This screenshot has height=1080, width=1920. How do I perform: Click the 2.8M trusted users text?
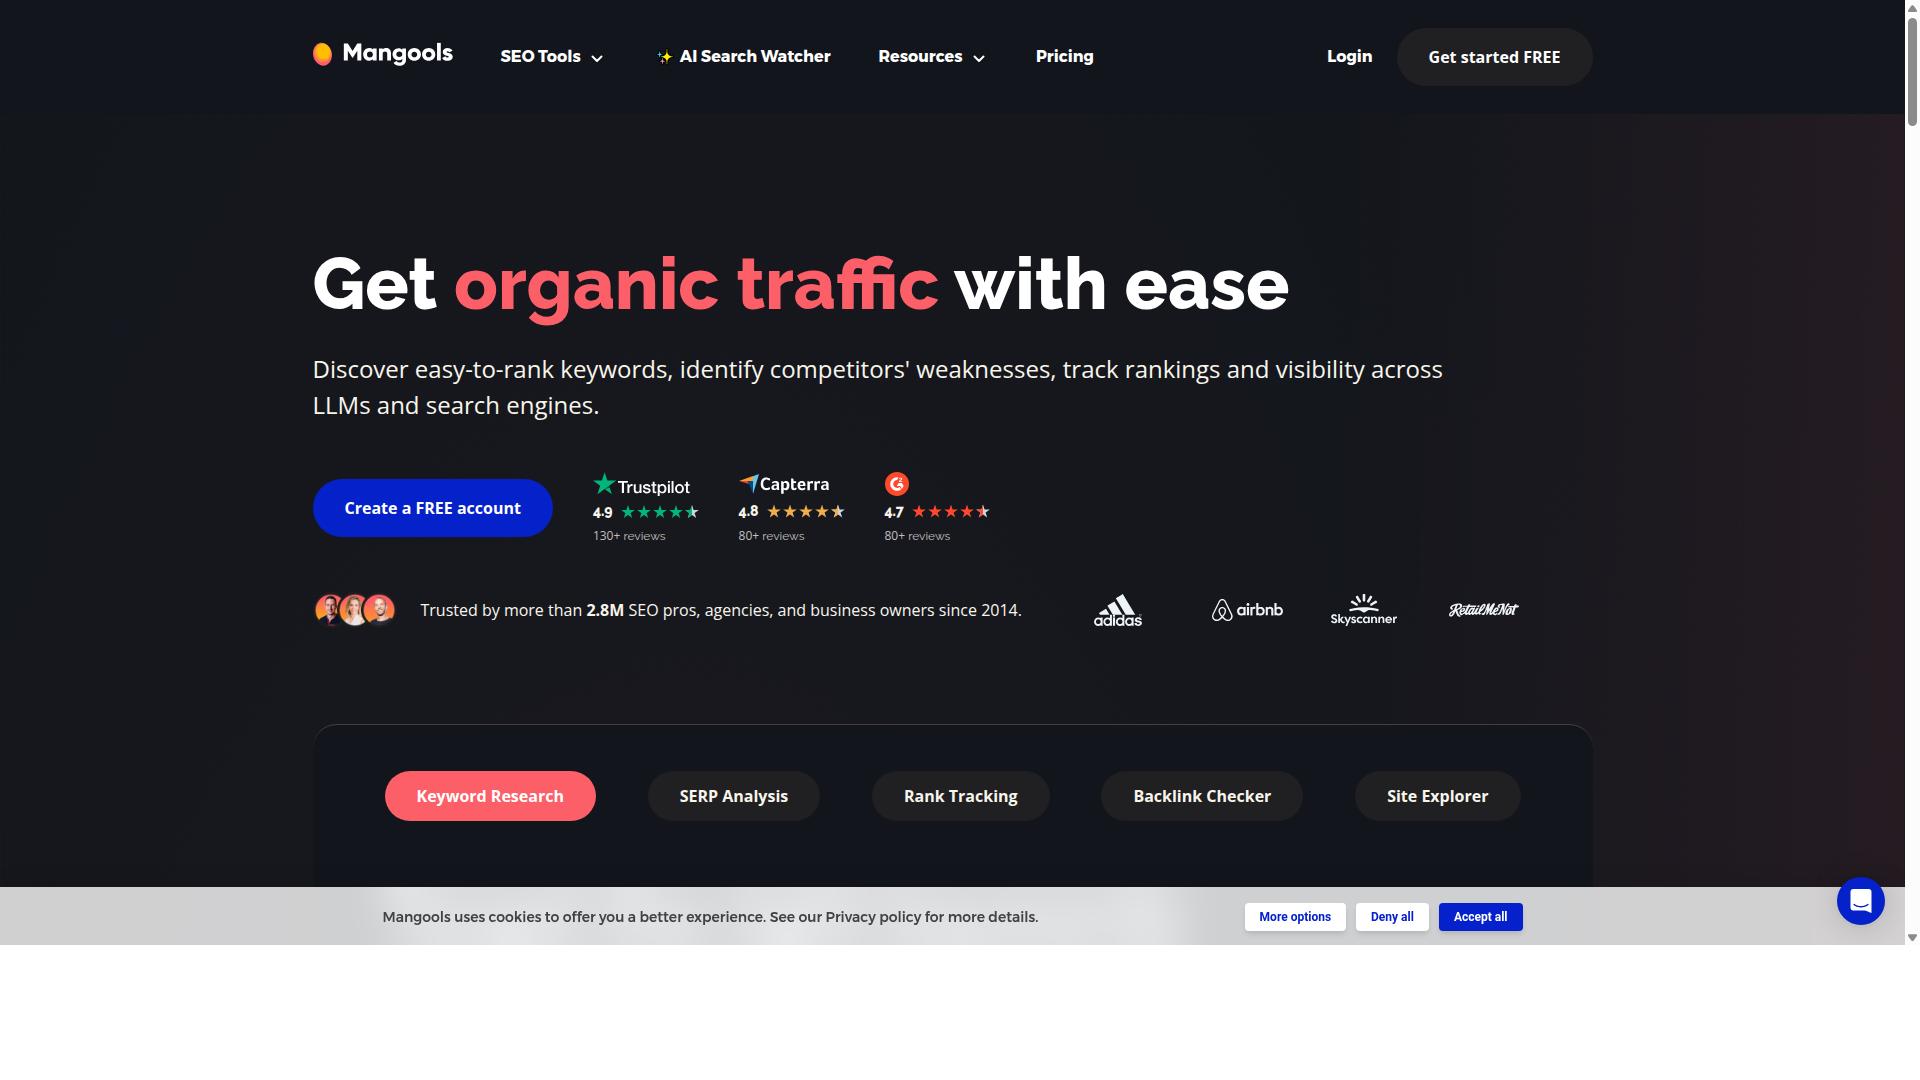click(605, 610)
